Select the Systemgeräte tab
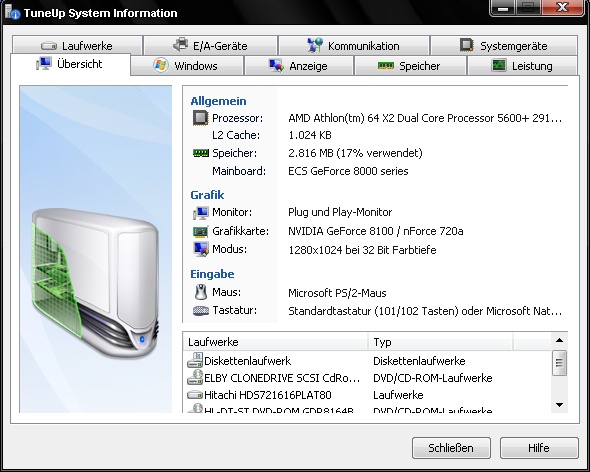The width and height of the screenshot is (590, 472). [504, 46]
